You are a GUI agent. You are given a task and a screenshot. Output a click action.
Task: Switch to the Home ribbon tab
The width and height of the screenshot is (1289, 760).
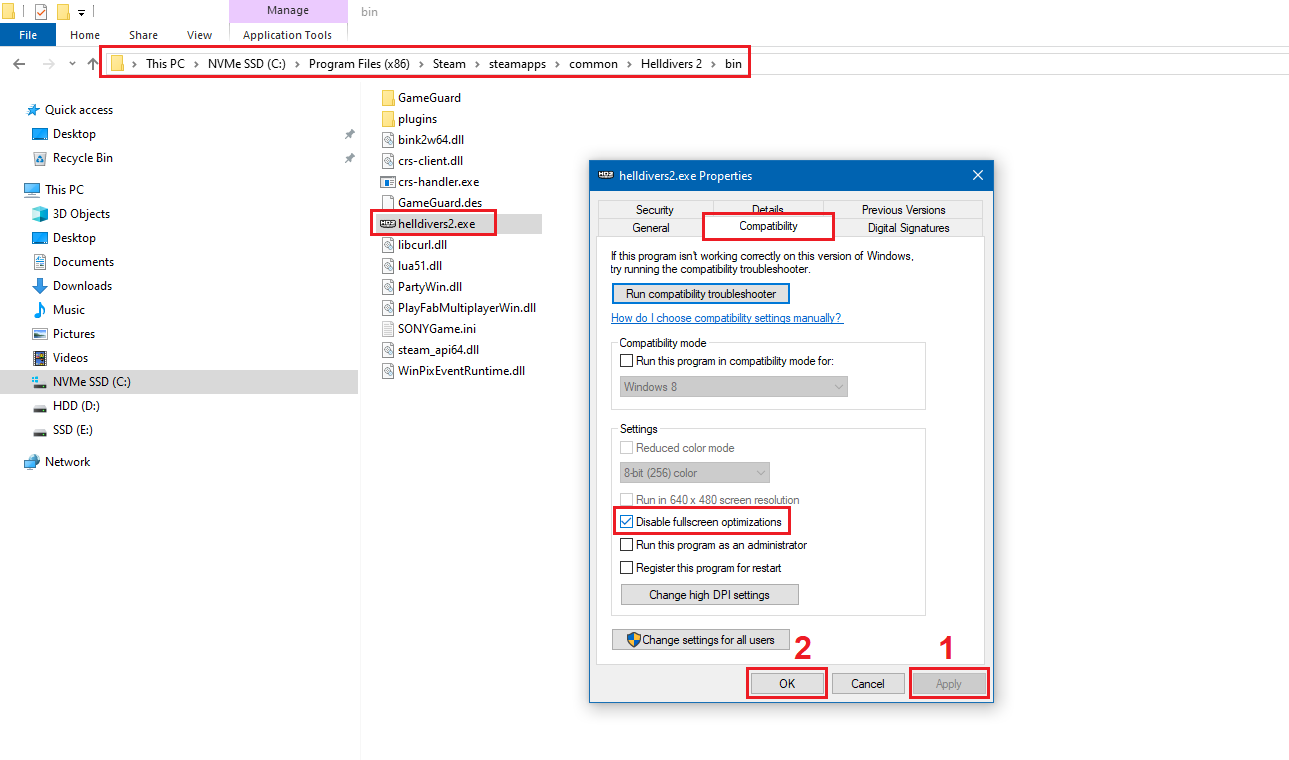(x=85, y=35)
